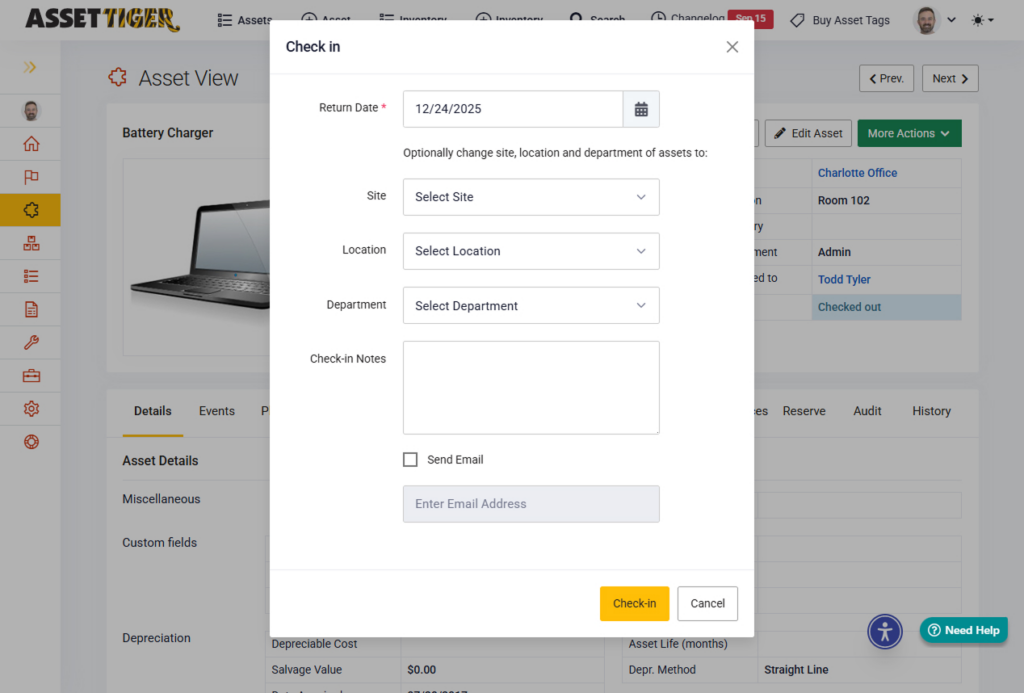Screen dimensions: 1024x693
Task: Expand the Select Location dropdown
Action: pos(531,251)
